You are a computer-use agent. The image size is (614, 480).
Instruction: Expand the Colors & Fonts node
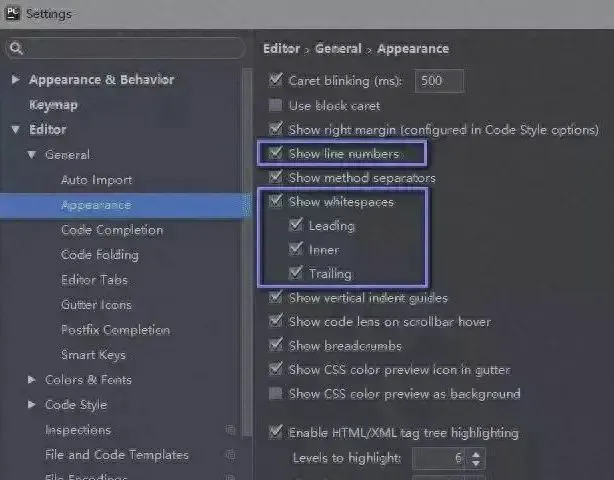32,380
